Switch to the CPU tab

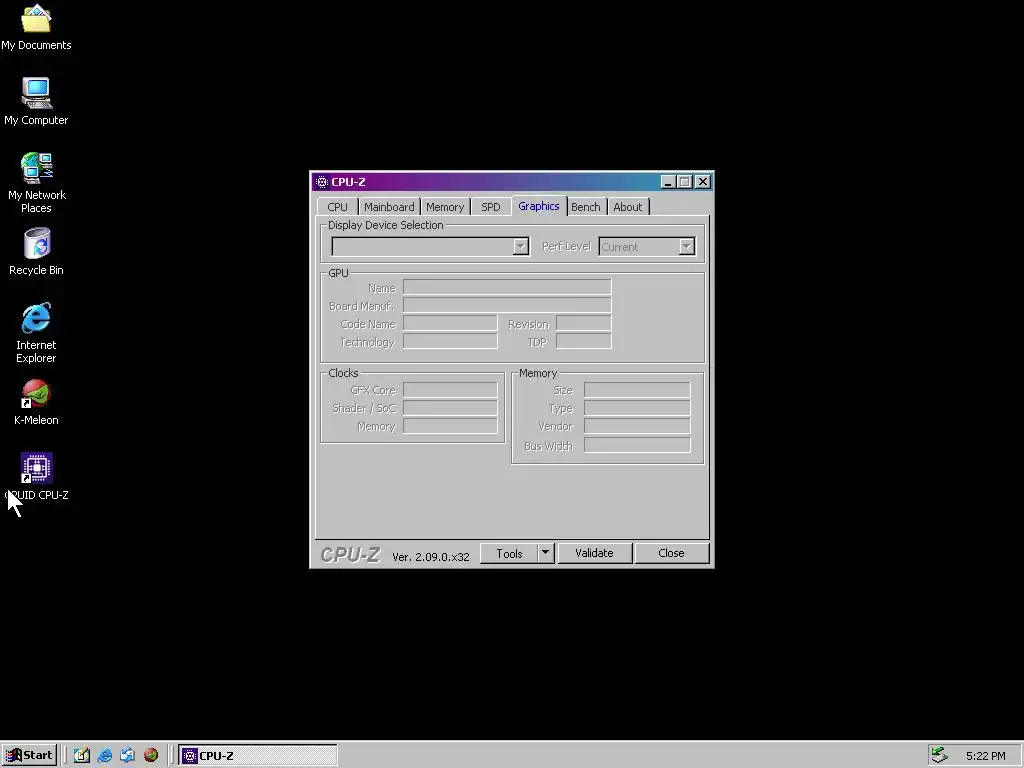(x=337, y=207)
